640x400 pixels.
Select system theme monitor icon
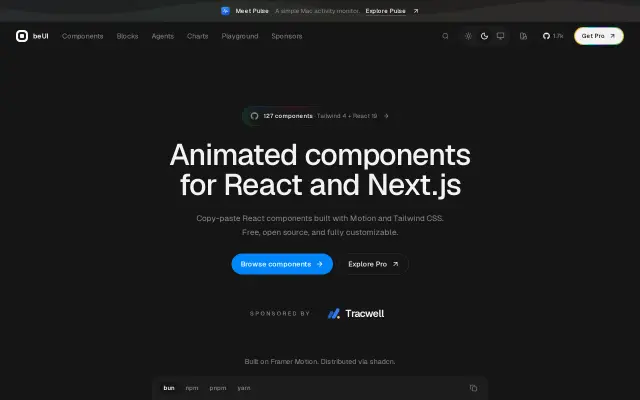click(500, 36)
